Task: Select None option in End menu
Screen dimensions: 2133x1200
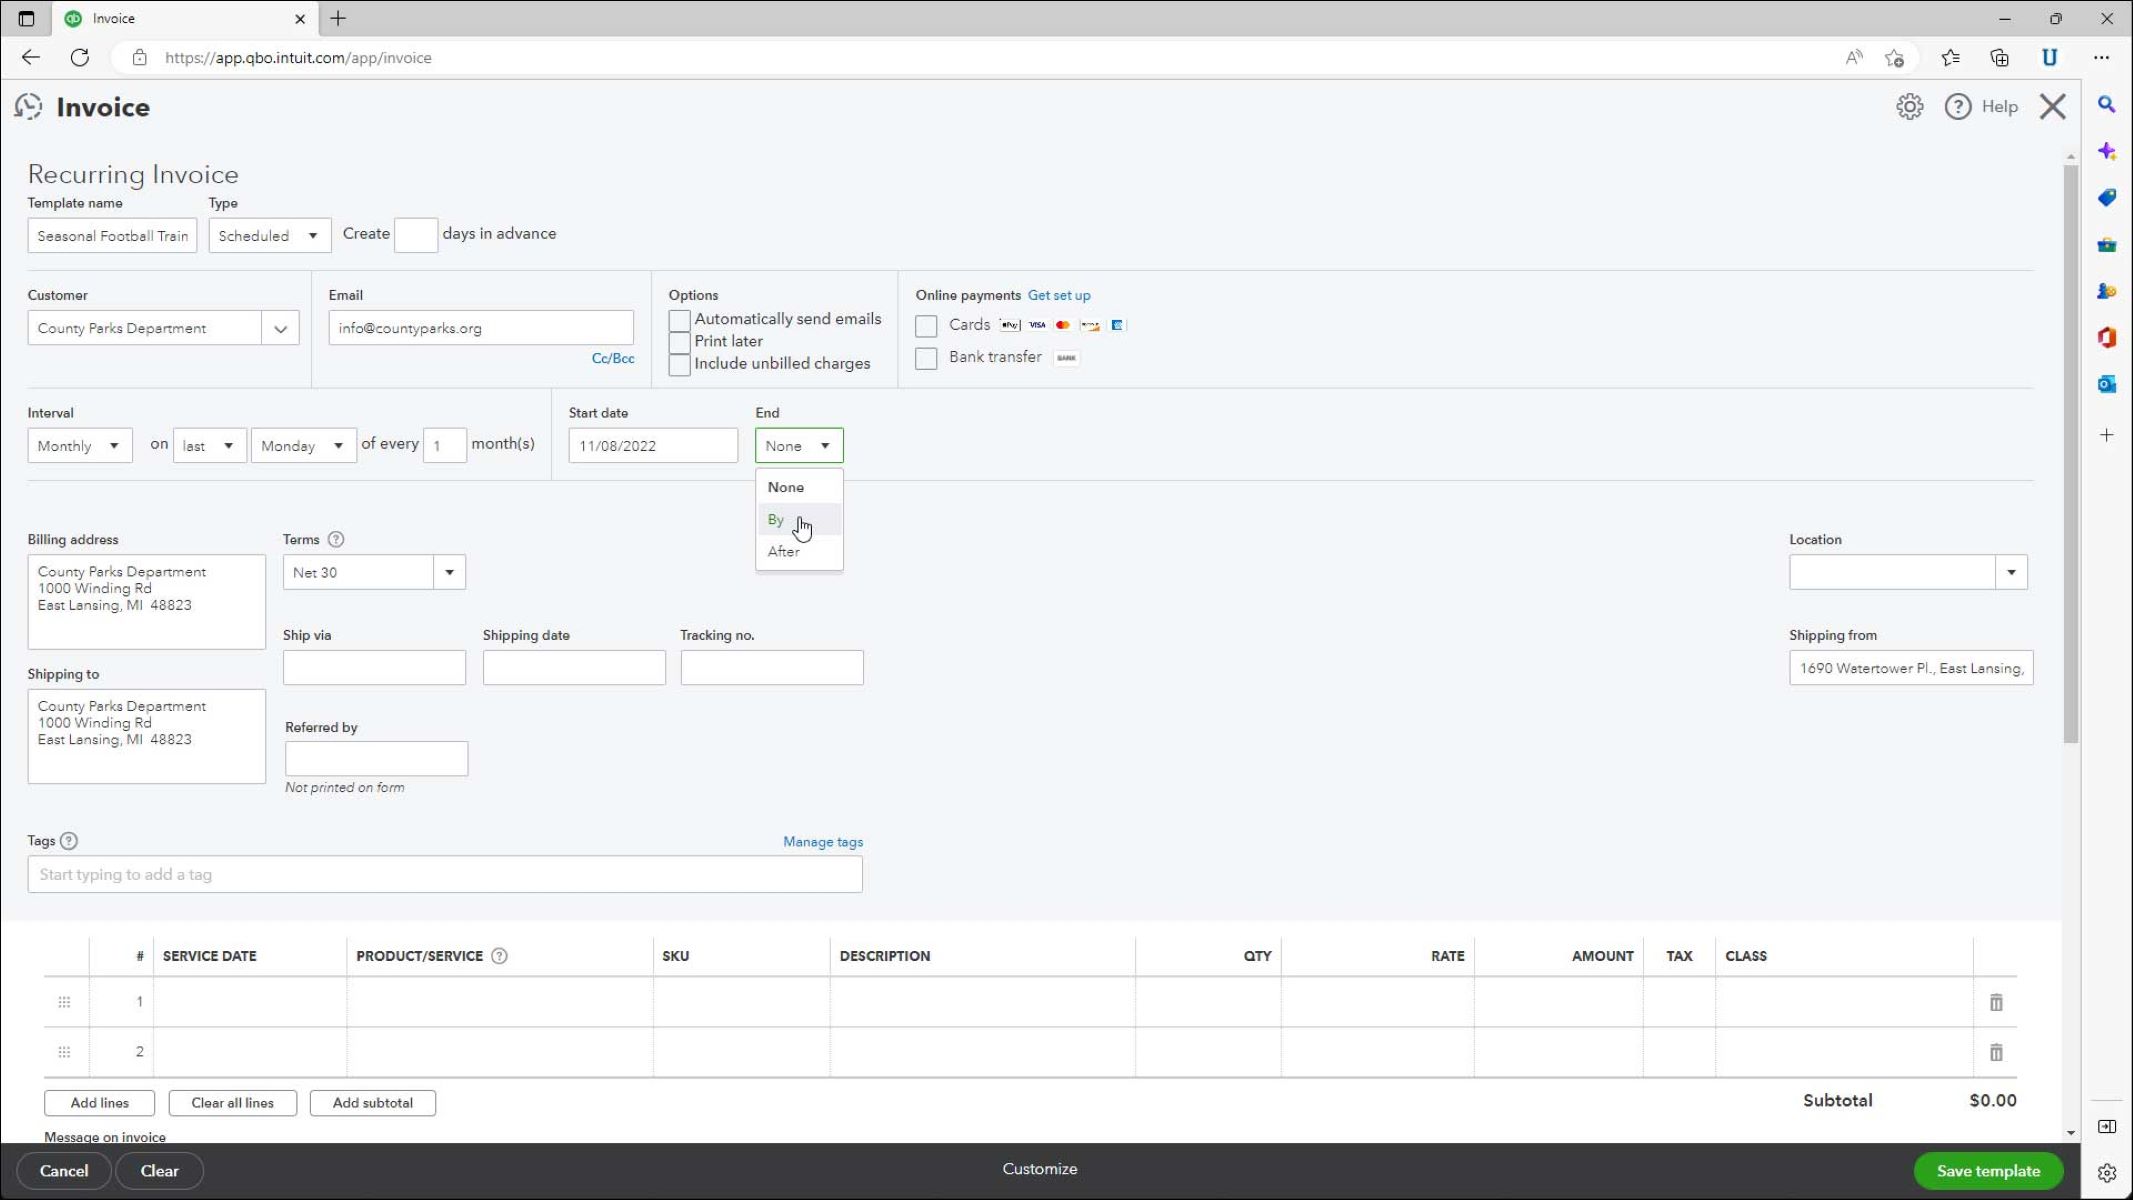Action: (x=787, y=486)
